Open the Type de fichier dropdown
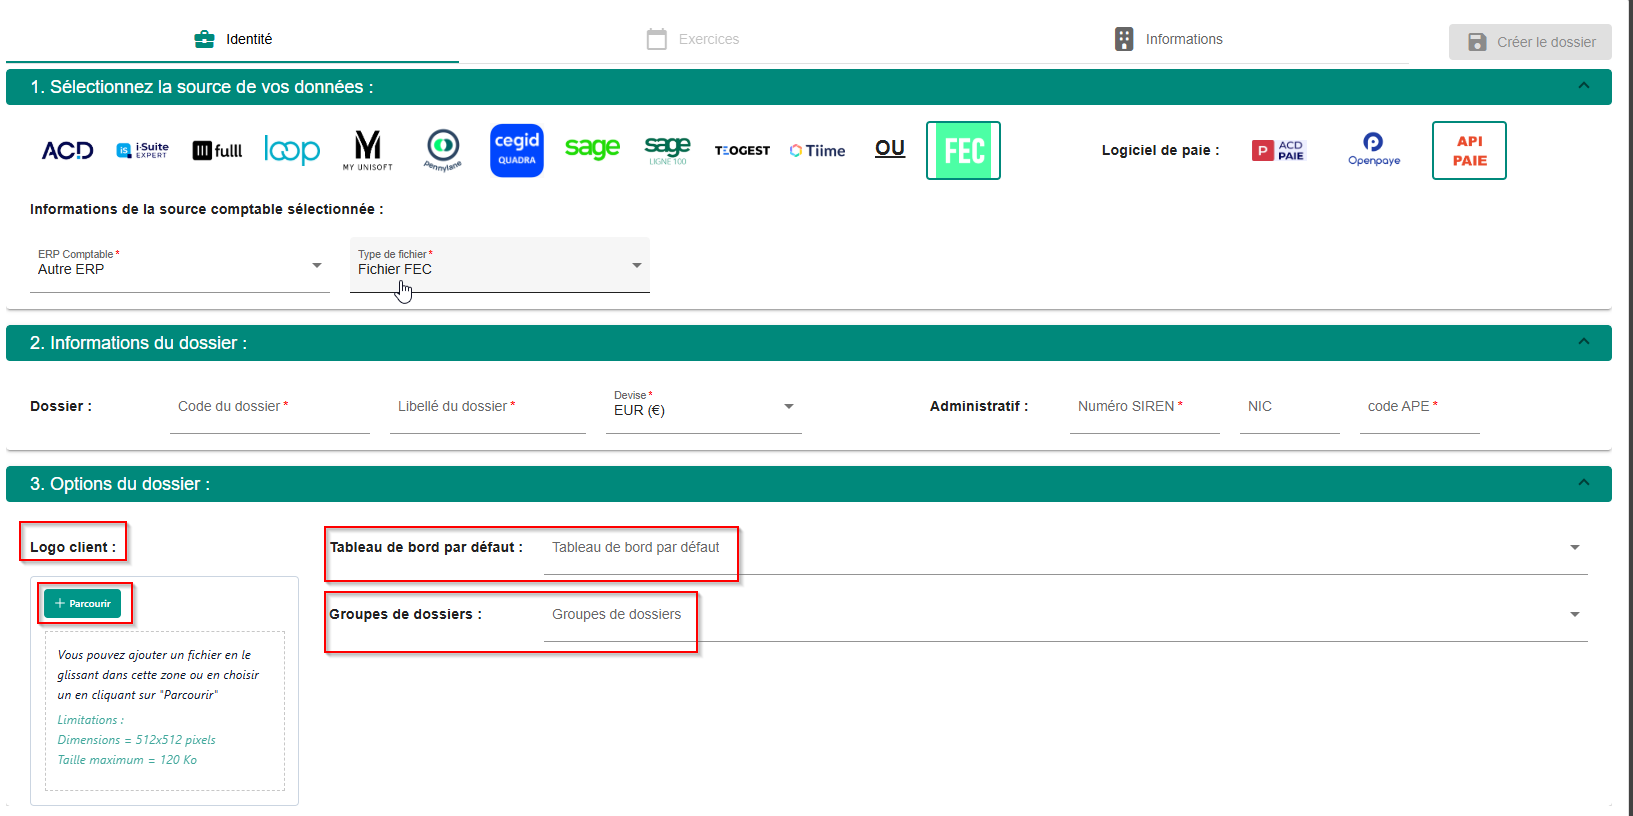 point(500,266)
